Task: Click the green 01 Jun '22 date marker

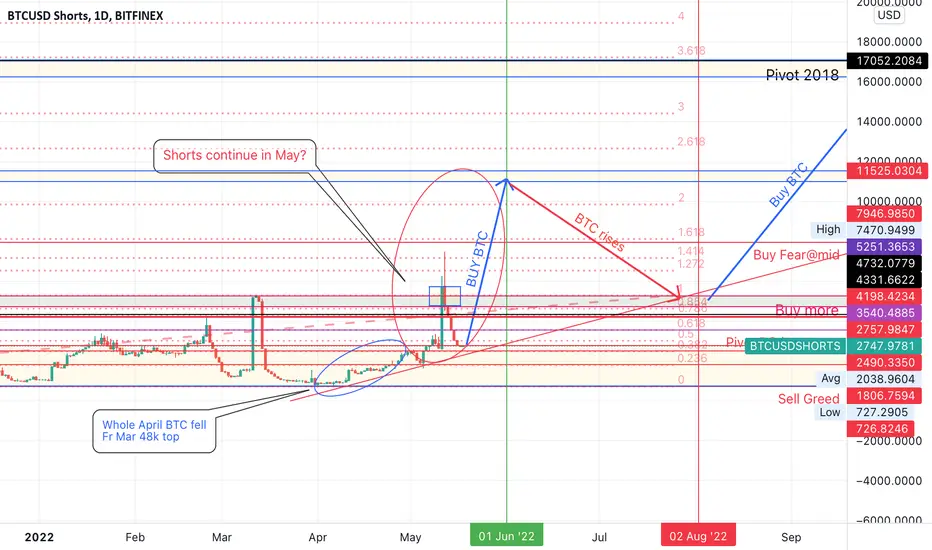Action: [506, 536]
